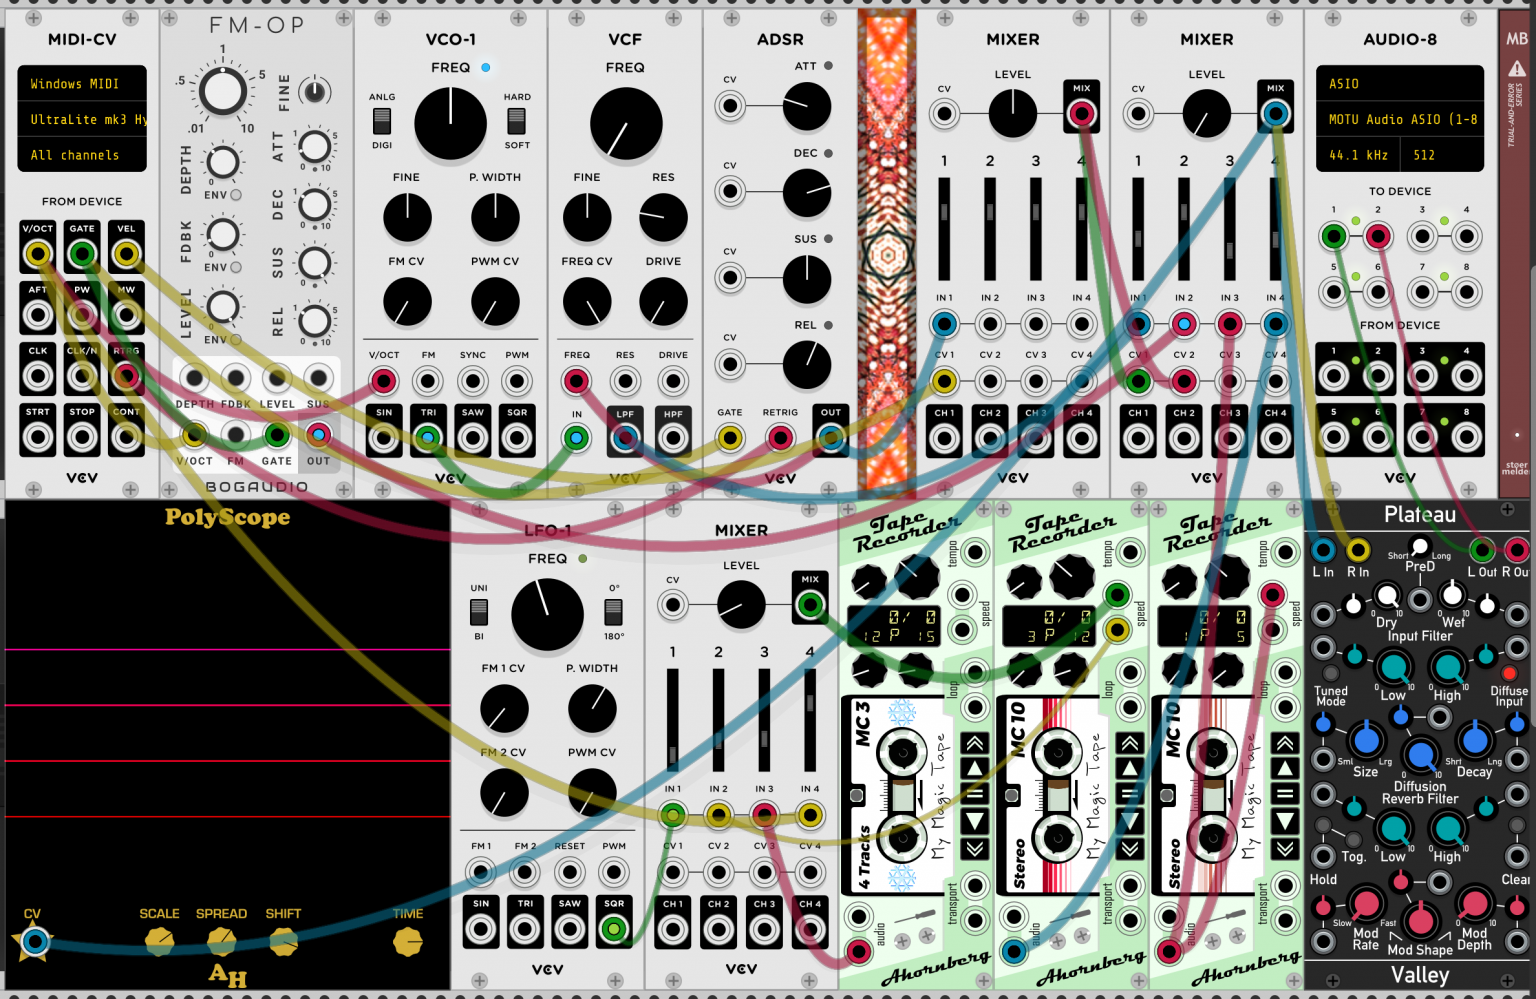Open the 44.1 kHz sample rate dropdown
1536x999 pixels.
pyautogui.click(x=1358, y=155)
